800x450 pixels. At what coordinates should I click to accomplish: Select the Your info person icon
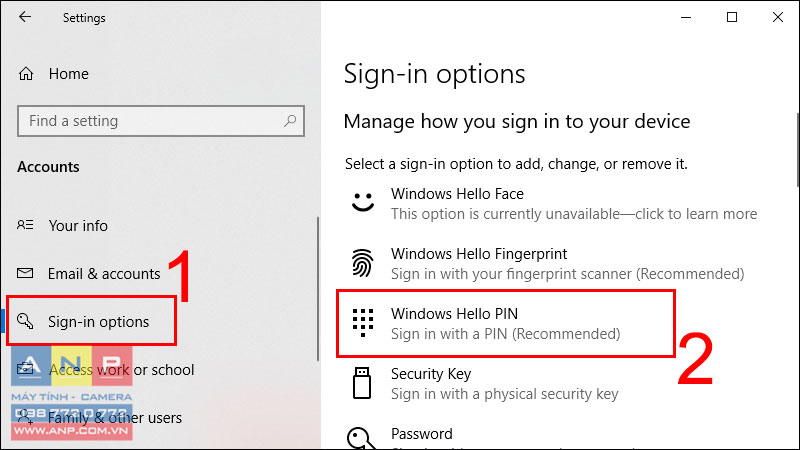click(25, 225)
